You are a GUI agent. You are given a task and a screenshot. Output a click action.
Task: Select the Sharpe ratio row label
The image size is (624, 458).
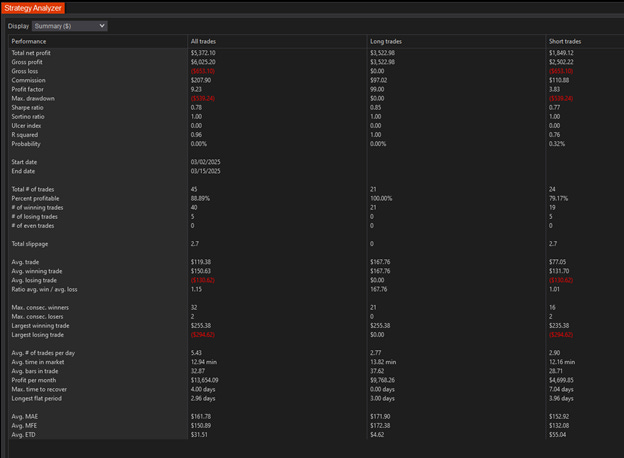click(27, 108)
